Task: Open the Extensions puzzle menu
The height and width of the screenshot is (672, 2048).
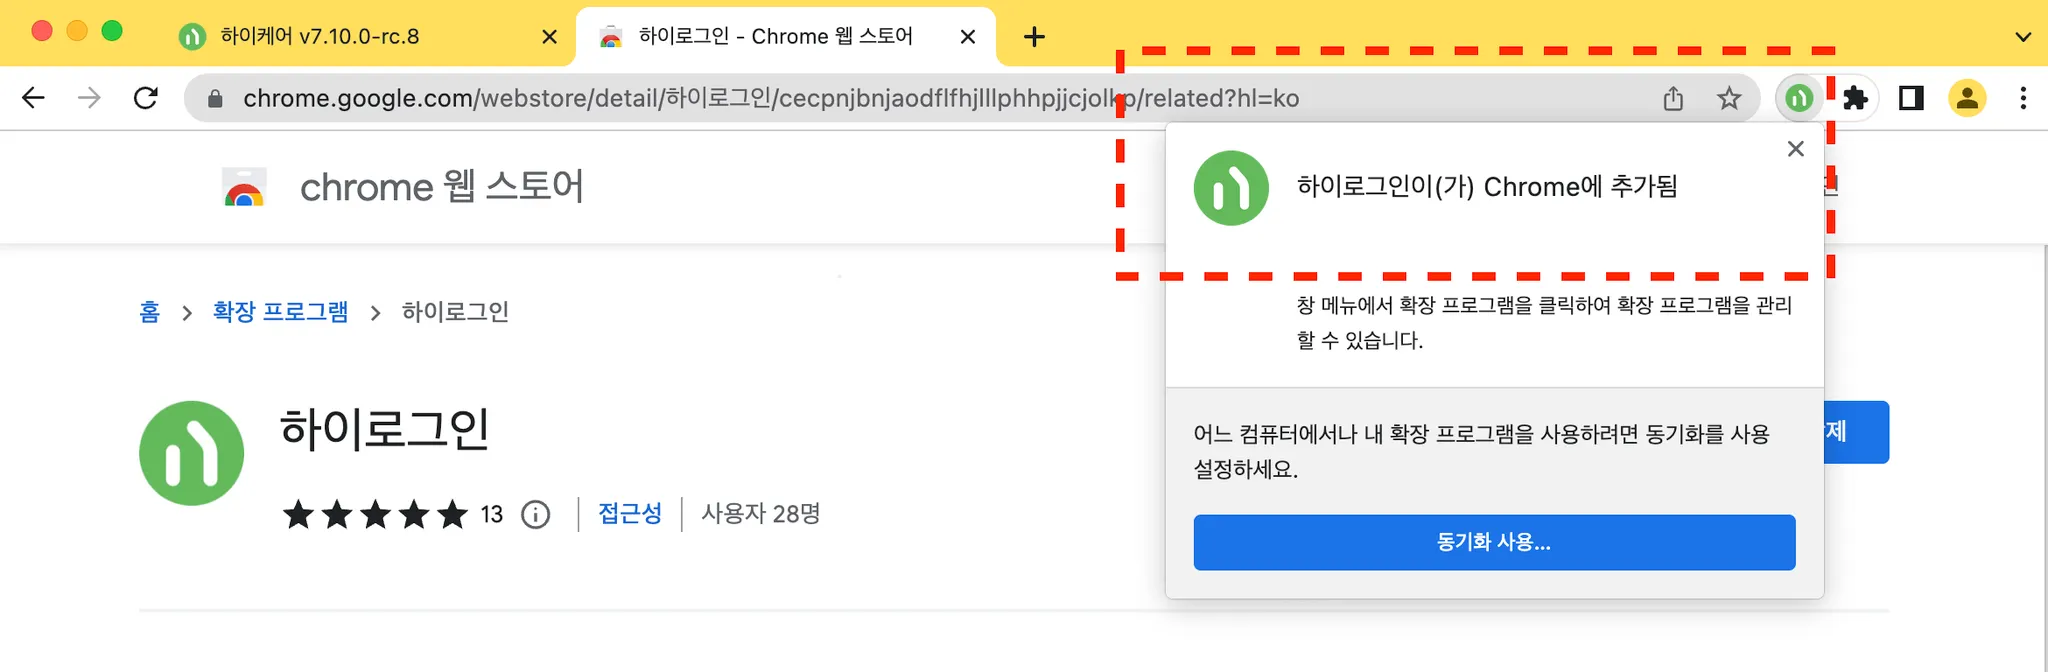Action: pyautogui.click(x=1856, y=98)
